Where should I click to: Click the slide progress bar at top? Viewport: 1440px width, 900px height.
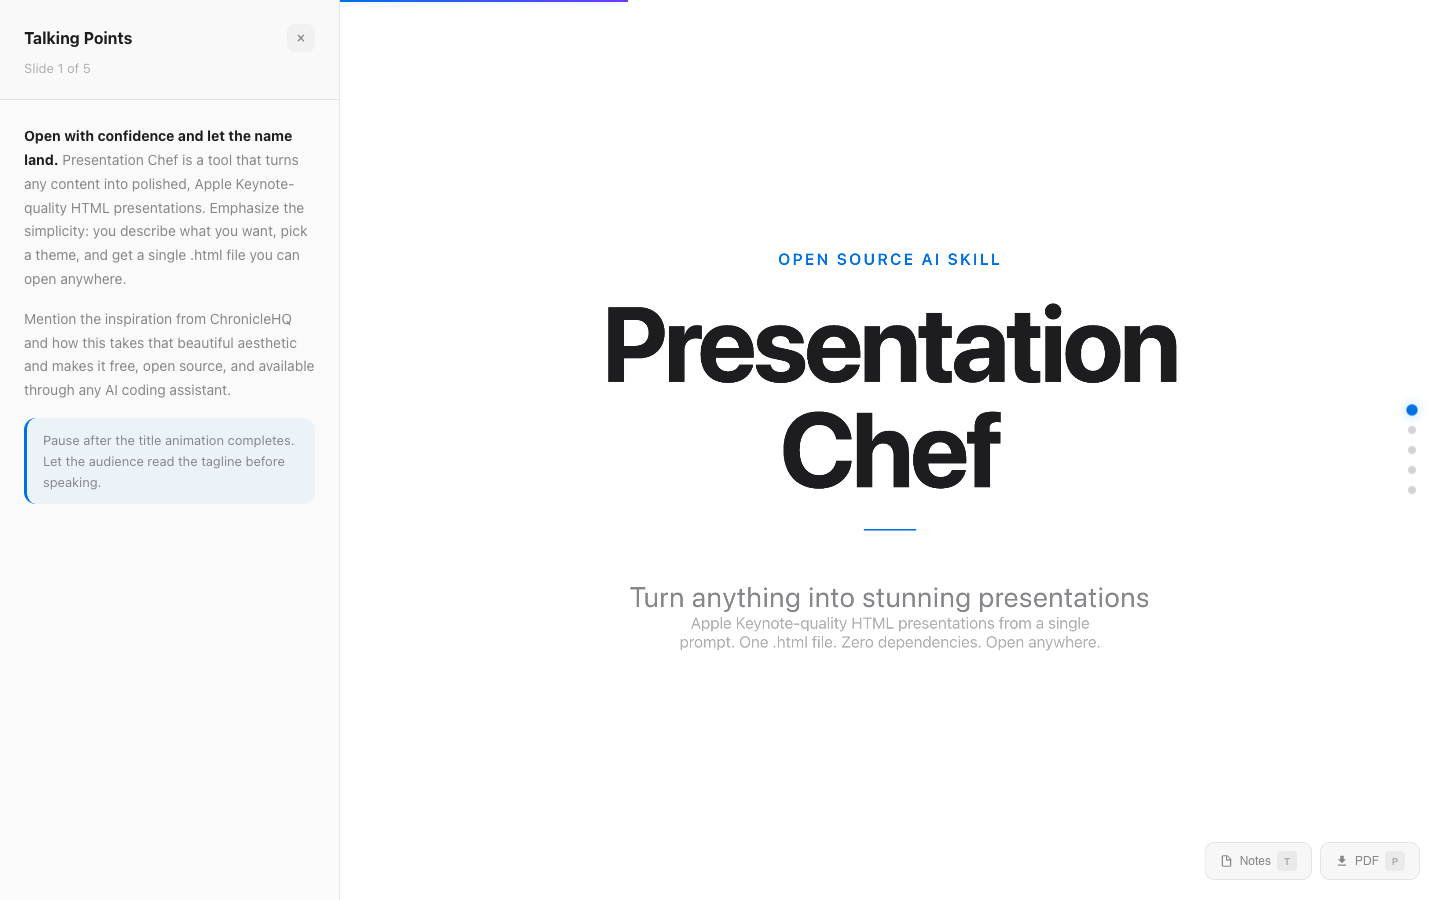(484, 1)
